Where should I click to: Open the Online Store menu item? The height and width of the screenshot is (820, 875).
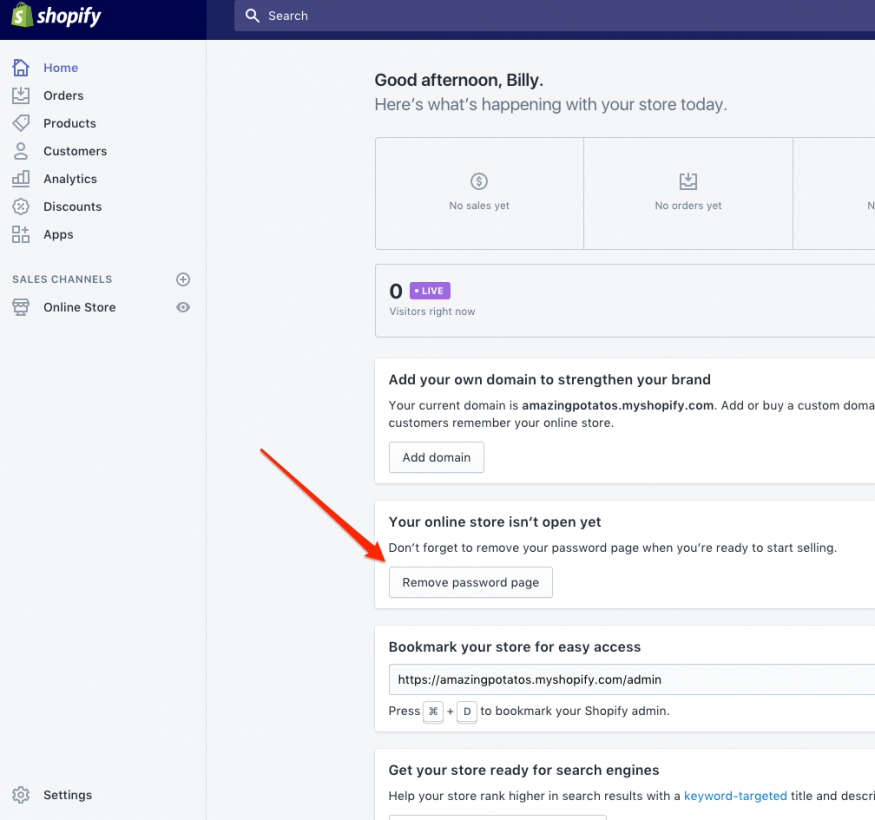pyautogui.click(x=79, y=307)
